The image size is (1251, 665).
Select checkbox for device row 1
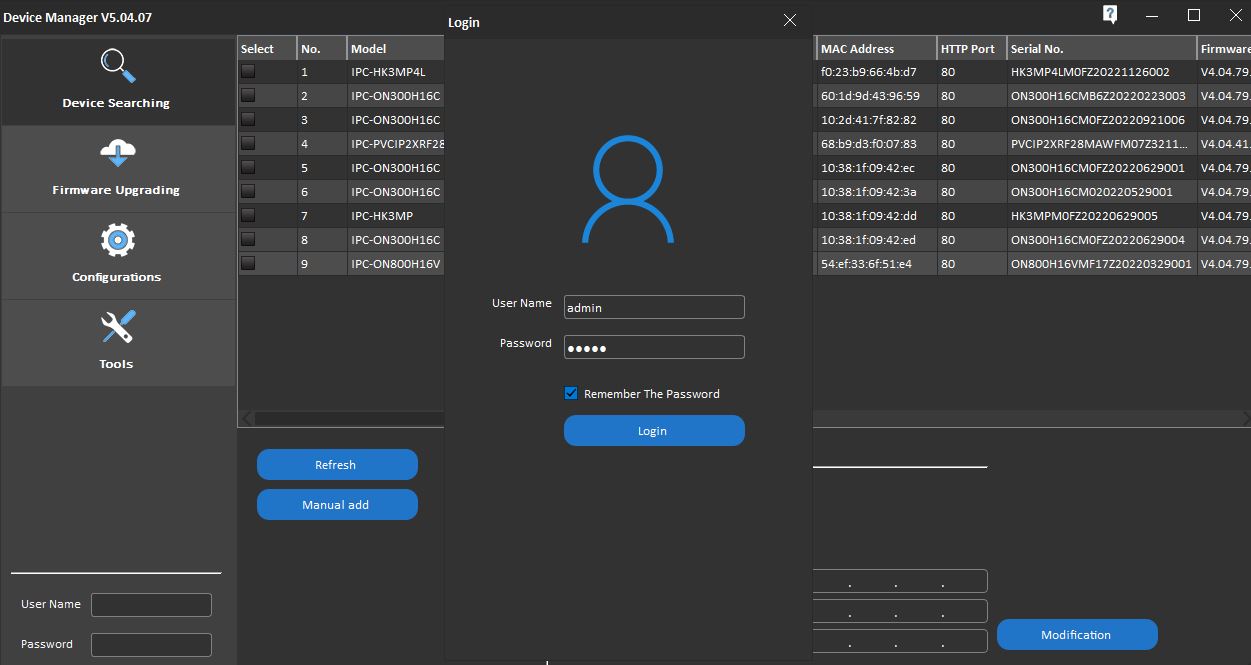[x=248, y=71]
